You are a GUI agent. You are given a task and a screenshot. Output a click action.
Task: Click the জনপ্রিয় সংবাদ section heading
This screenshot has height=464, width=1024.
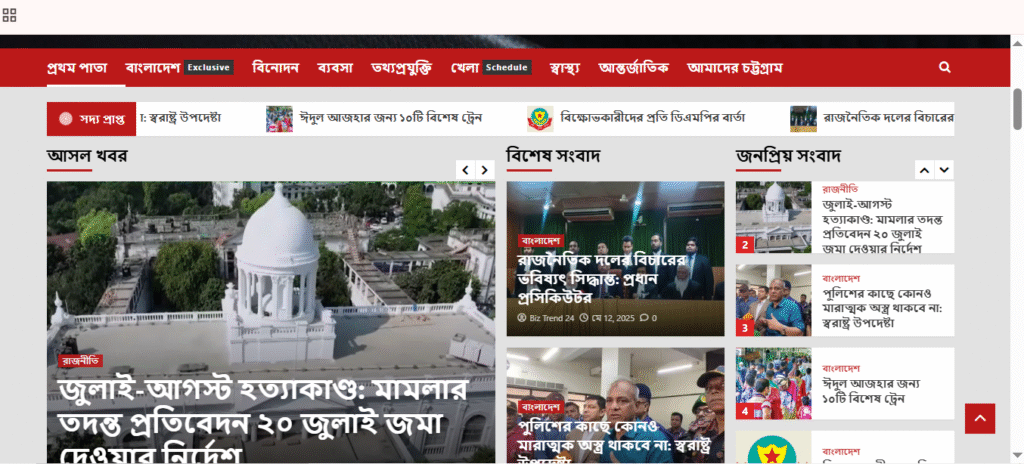click(x=788, y=156)
